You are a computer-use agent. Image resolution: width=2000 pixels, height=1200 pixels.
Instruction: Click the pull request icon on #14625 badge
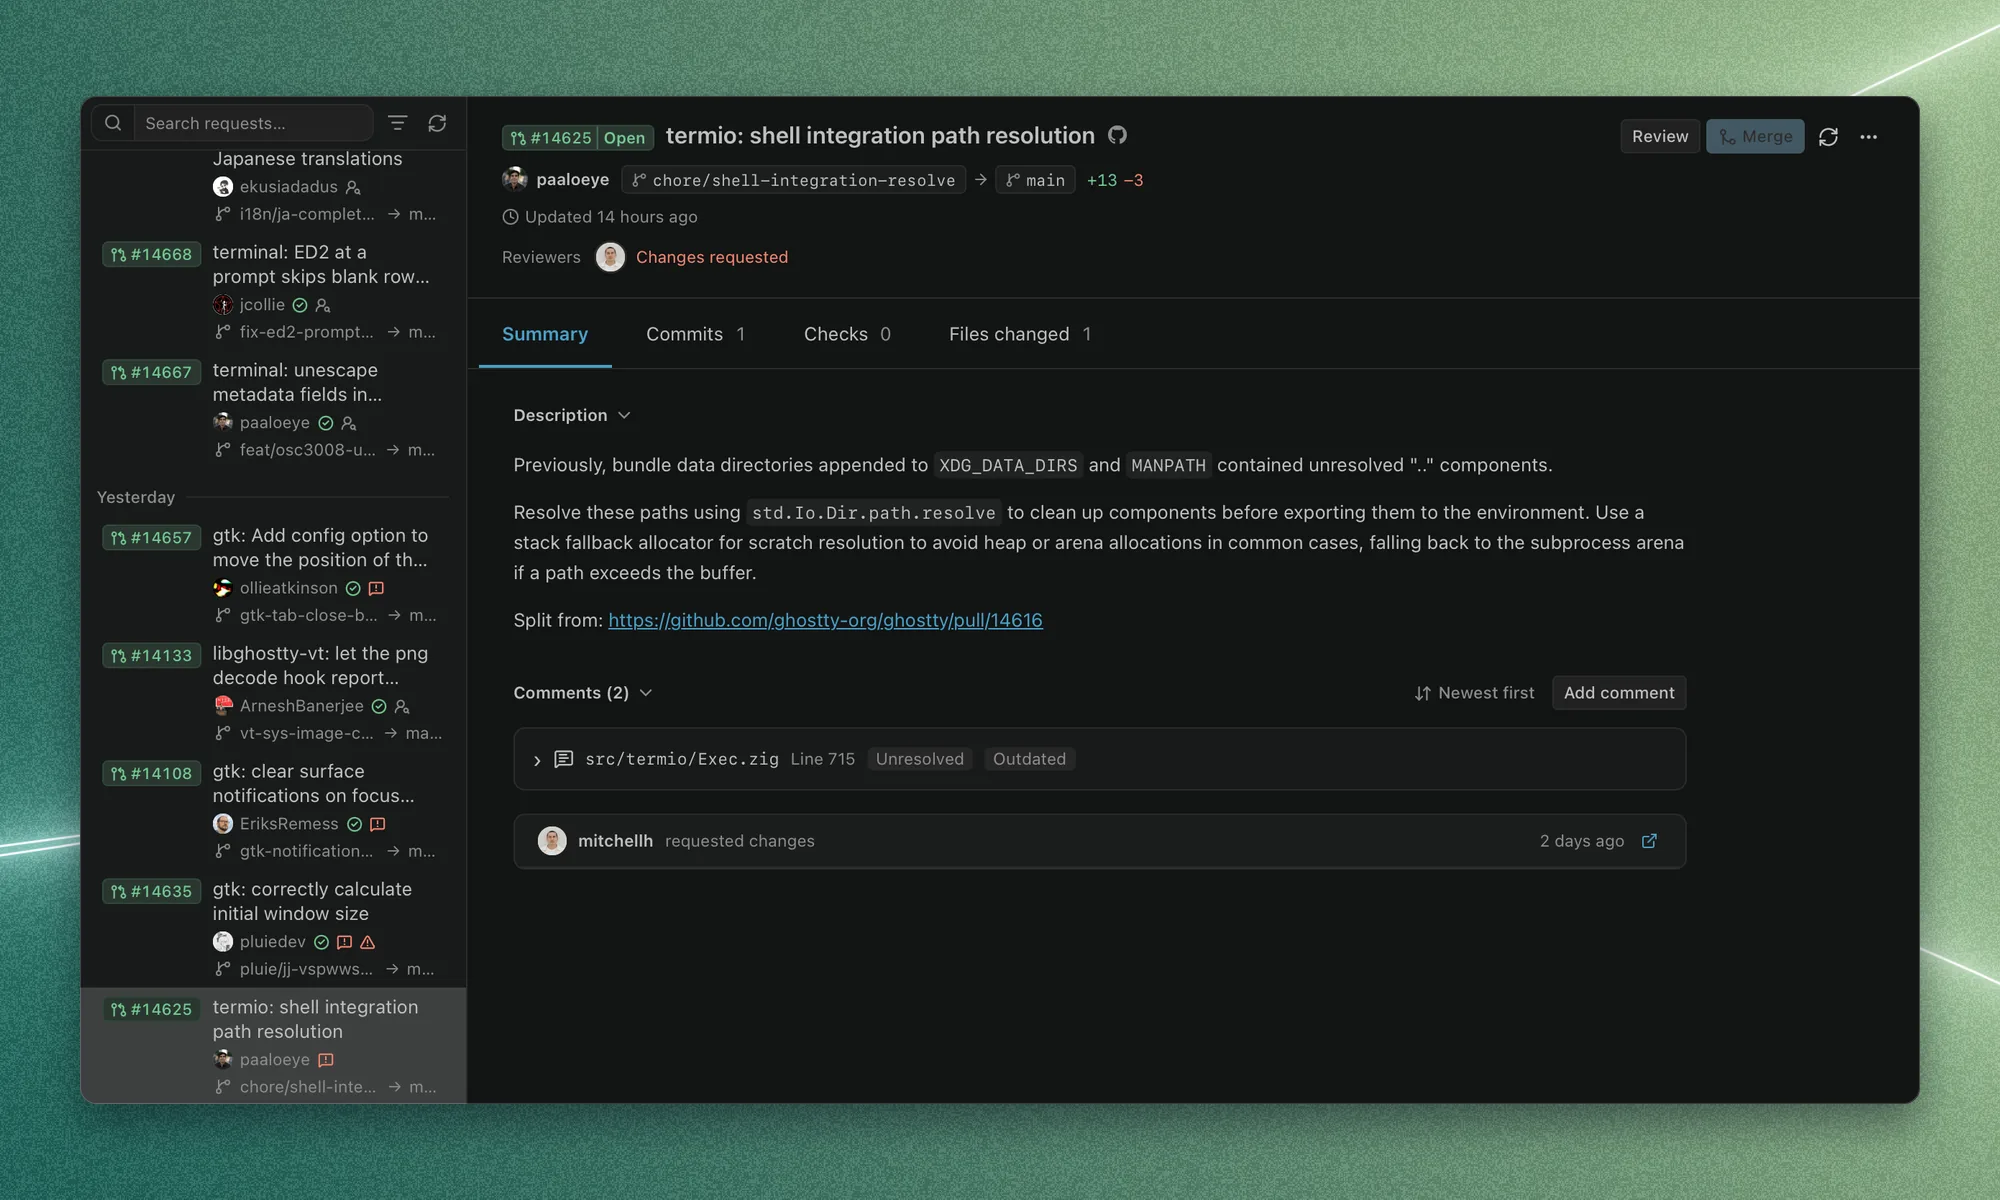[x=518, y=138]
